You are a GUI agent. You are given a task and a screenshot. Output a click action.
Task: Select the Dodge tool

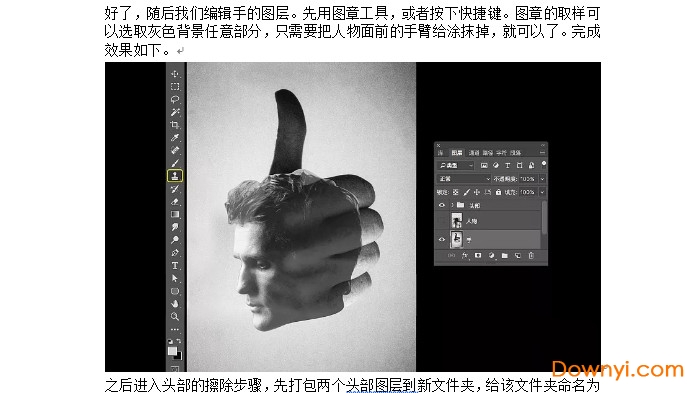175,240
